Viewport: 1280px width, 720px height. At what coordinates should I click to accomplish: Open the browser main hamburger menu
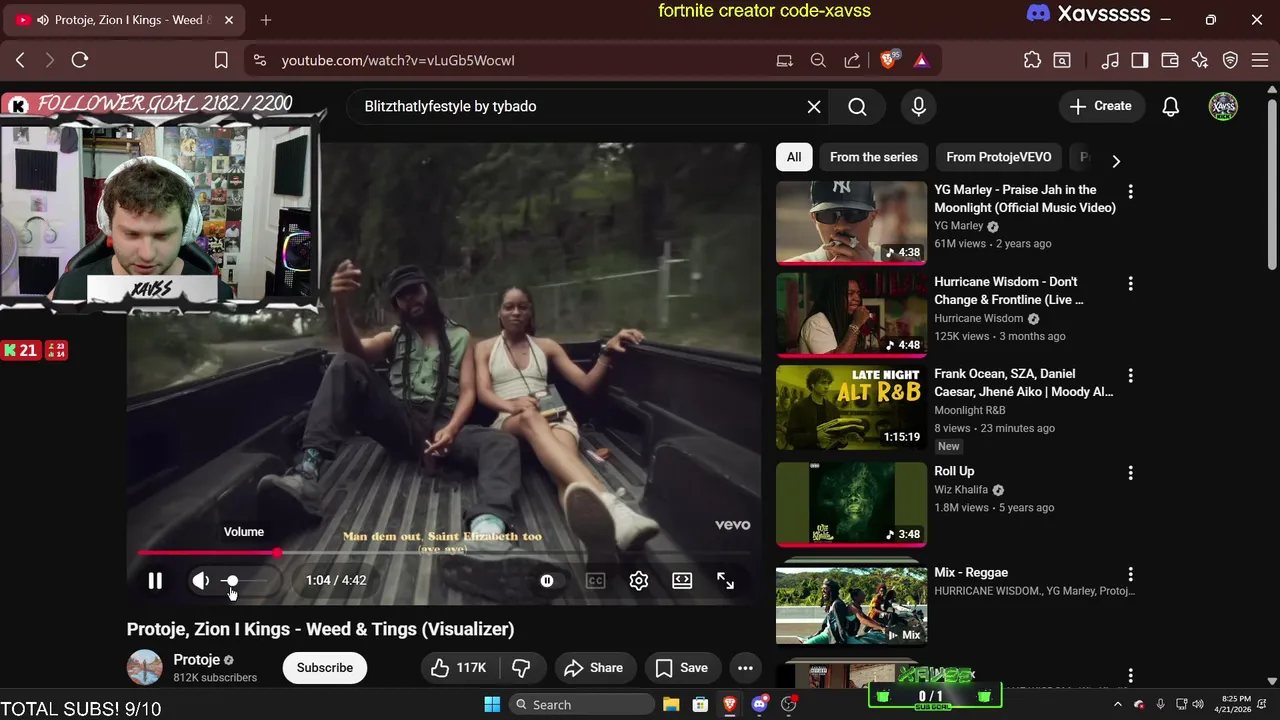(x=1259, y=60)
